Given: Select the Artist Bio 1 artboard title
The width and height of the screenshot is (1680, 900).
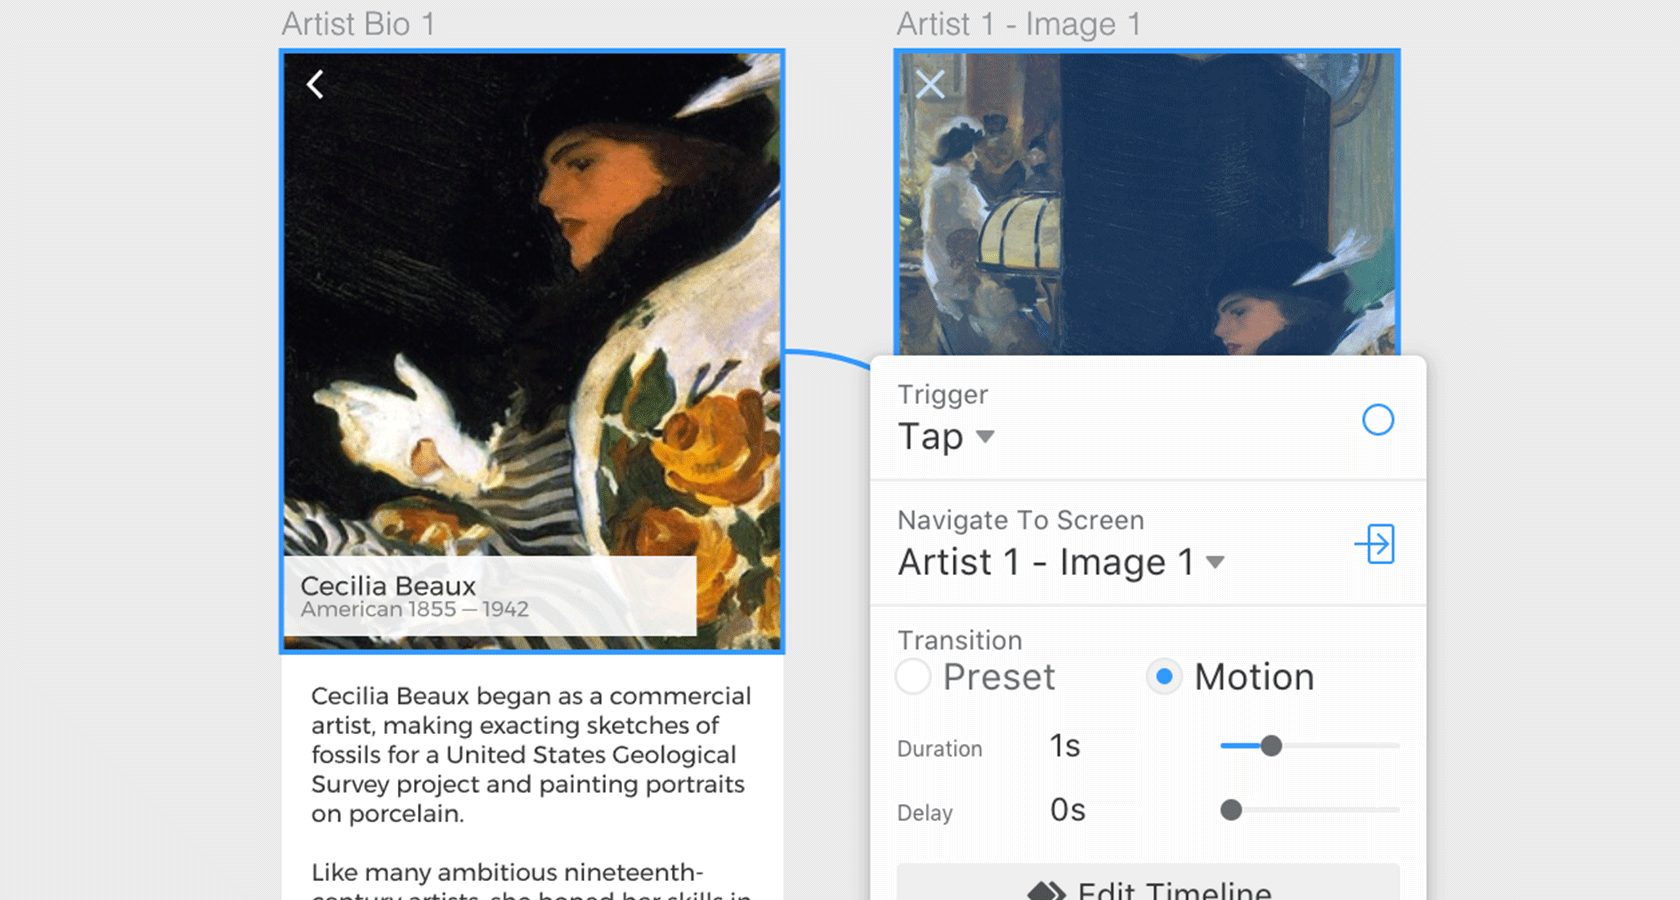Looking at the screenshot, I should [x=358, y=24].
